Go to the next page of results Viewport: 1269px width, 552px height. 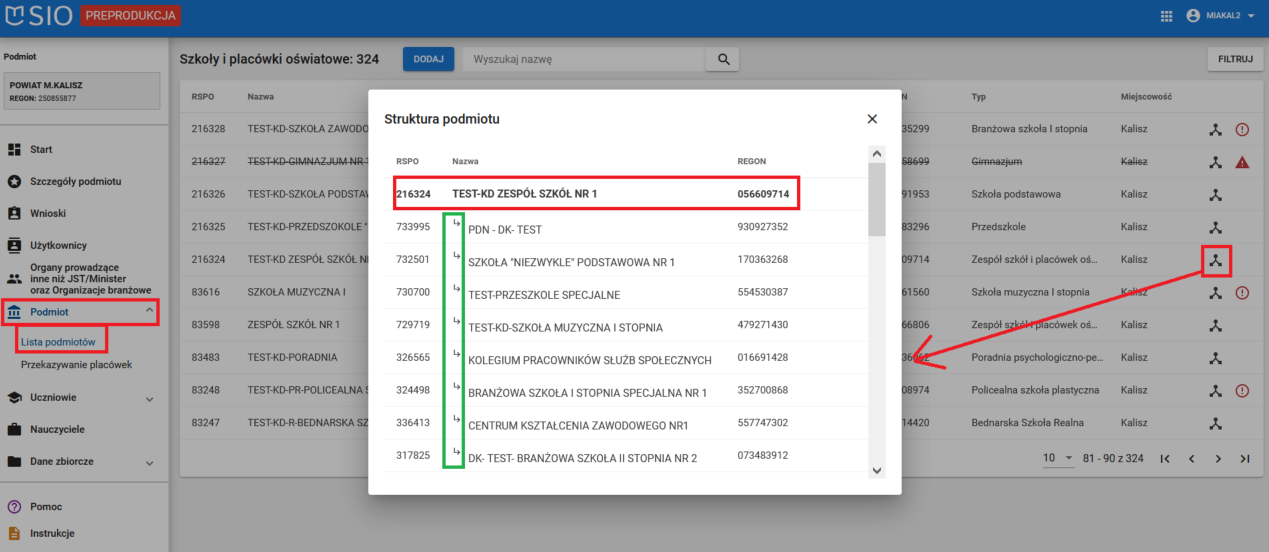pos(1218,458)
